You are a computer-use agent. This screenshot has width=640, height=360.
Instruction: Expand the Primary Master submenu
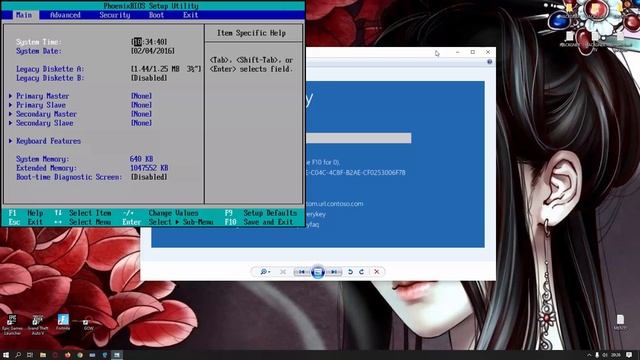42,96
